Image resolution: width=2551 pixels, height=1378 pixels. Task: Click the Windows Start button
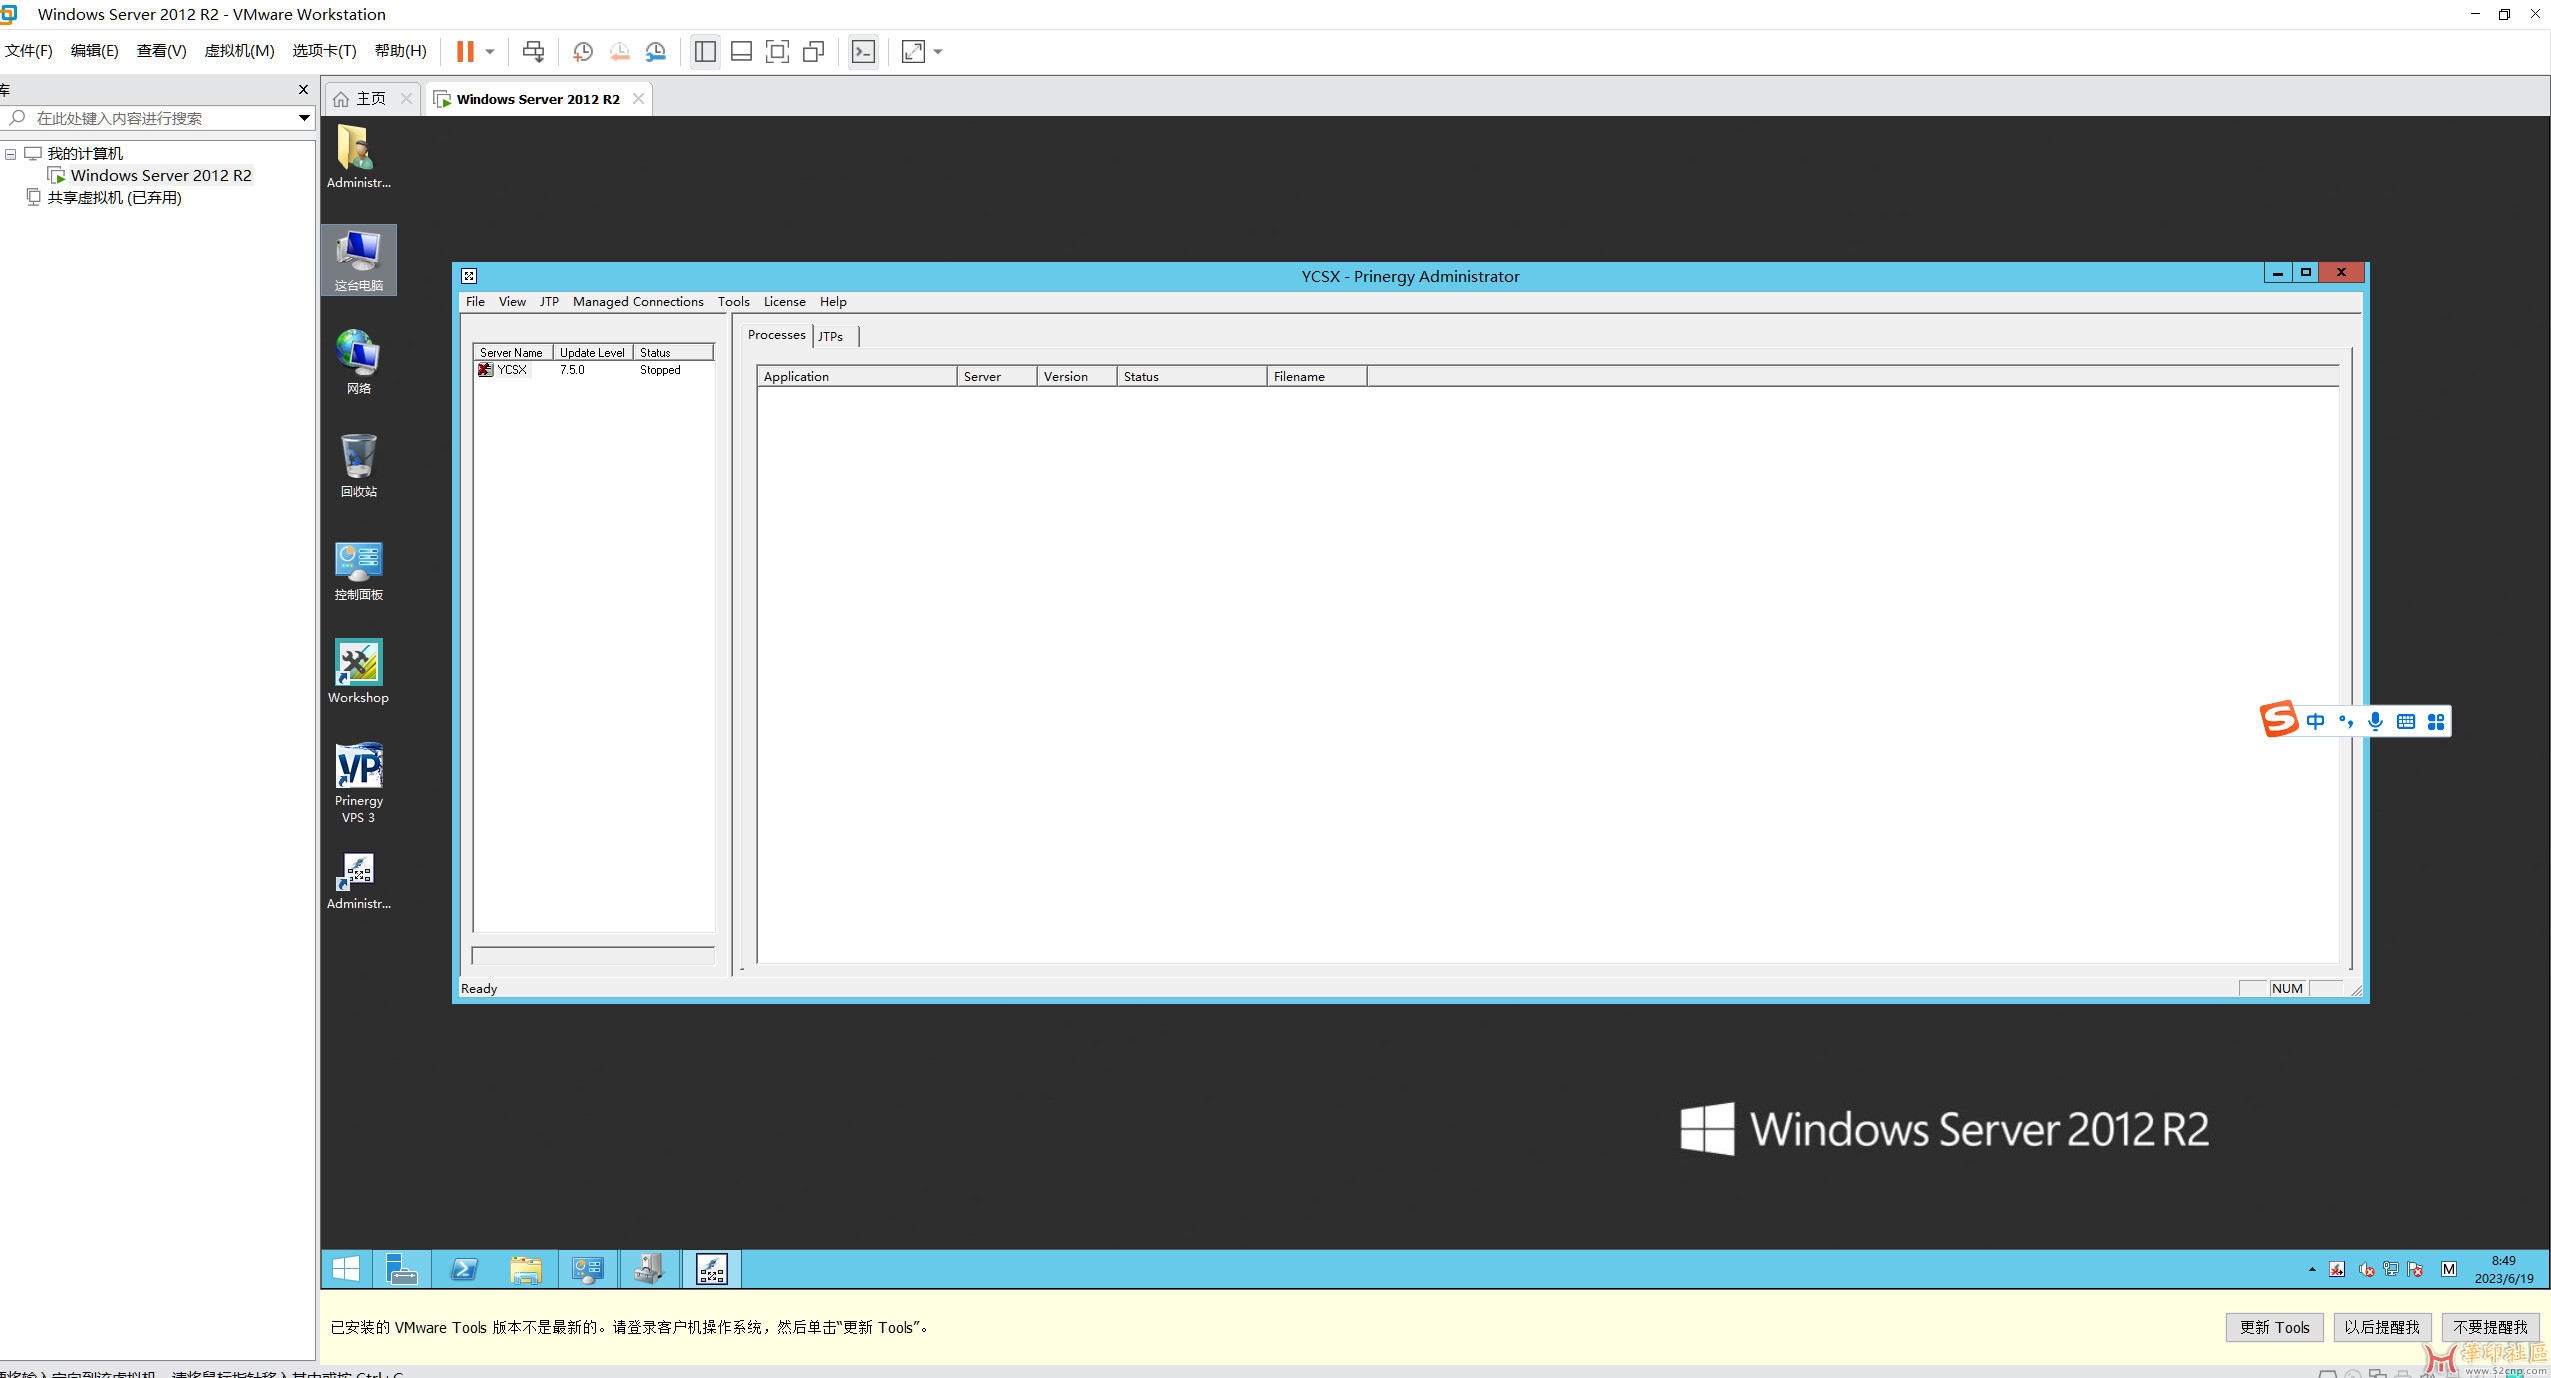[x=346, y=1269]
